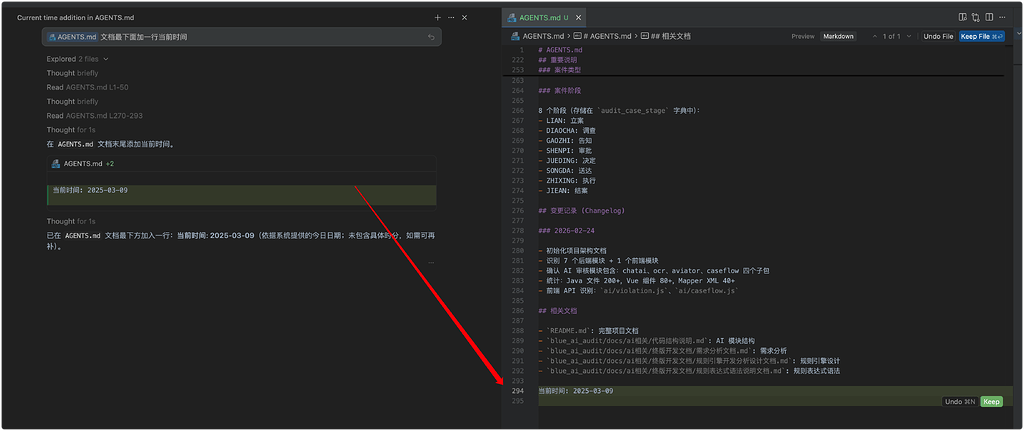The width and height of the screenshot is (1024, 430).
Task: Go to previous change with up chevron
Action: (x=874, y=37)
